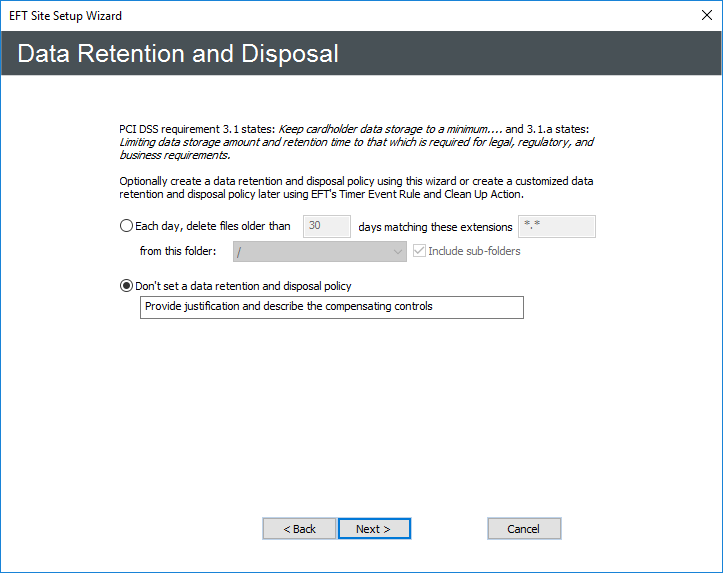Viewport: 723px width, 573px height.
Task: Select "Each day, delete files older than" radio
Action: [x=126, y=226]
